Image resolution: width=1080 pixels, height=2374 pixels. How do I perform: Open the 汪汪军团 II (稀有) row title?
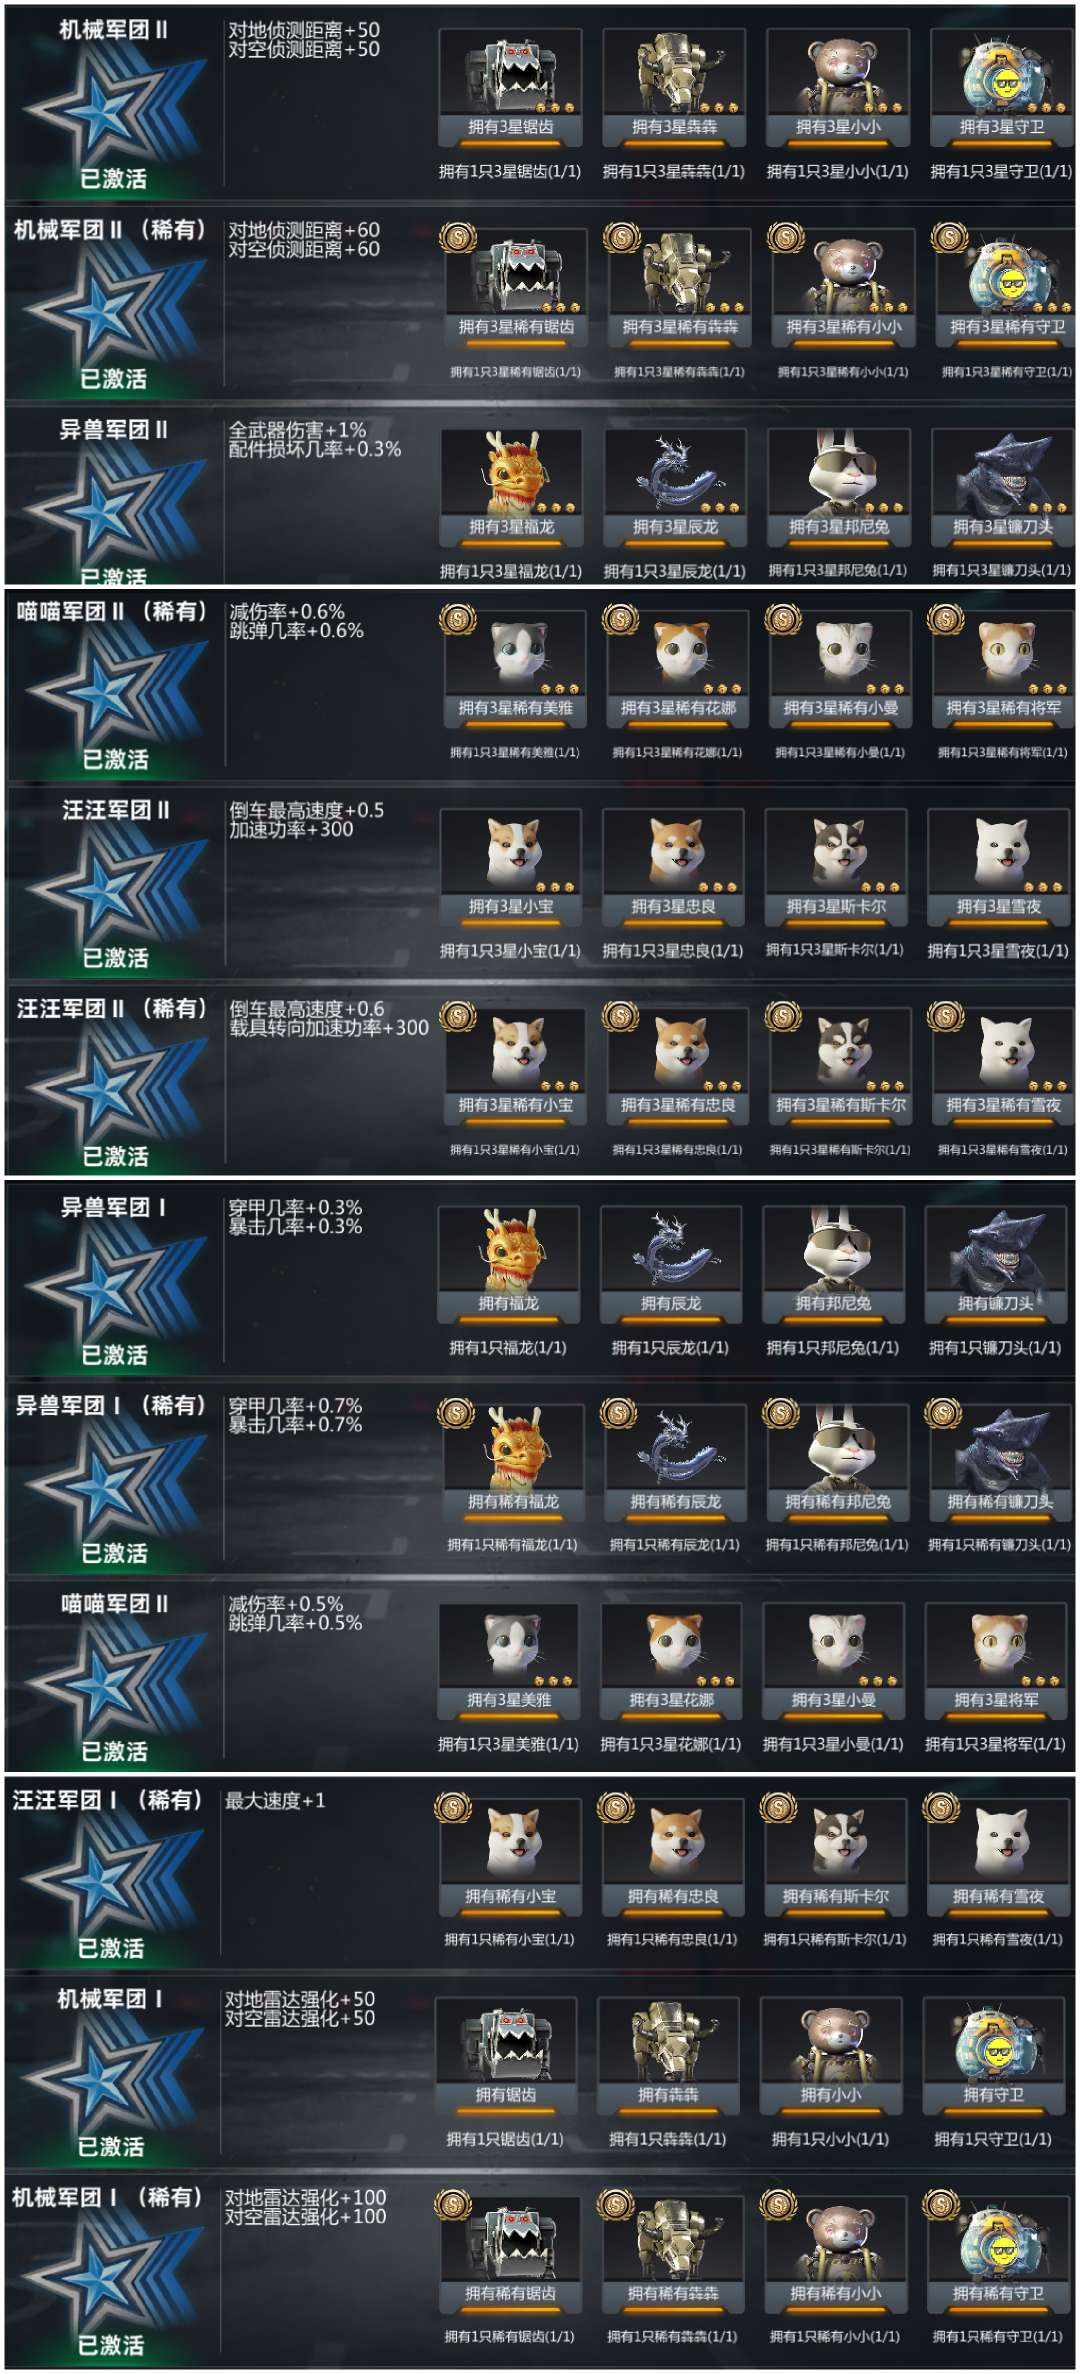point(112,1008)
